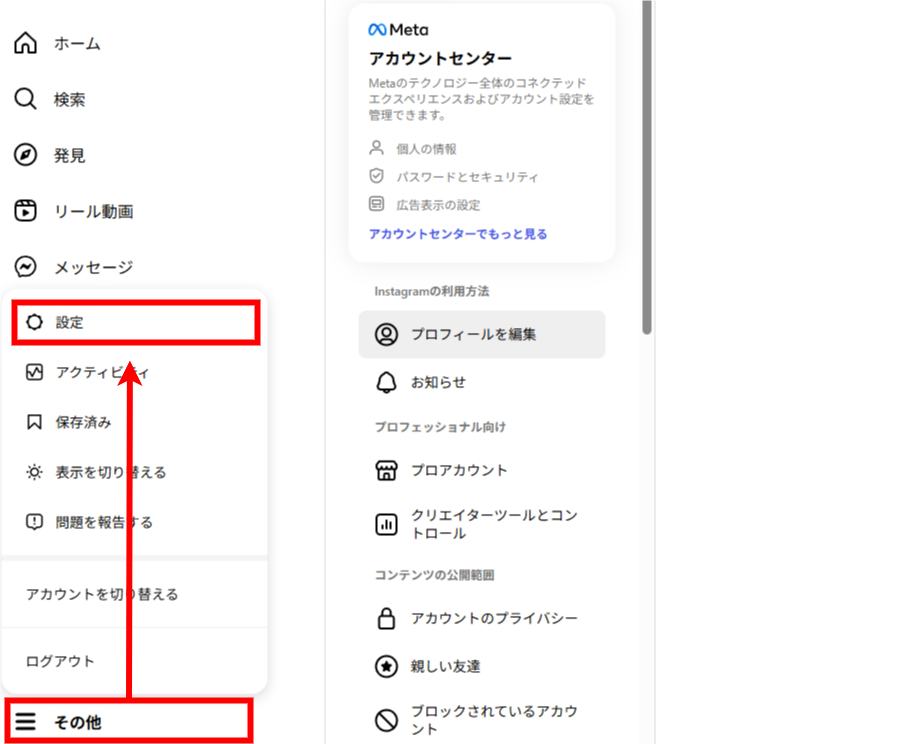Open Reels video icon

pyautogui.click(x=25, y=211)
